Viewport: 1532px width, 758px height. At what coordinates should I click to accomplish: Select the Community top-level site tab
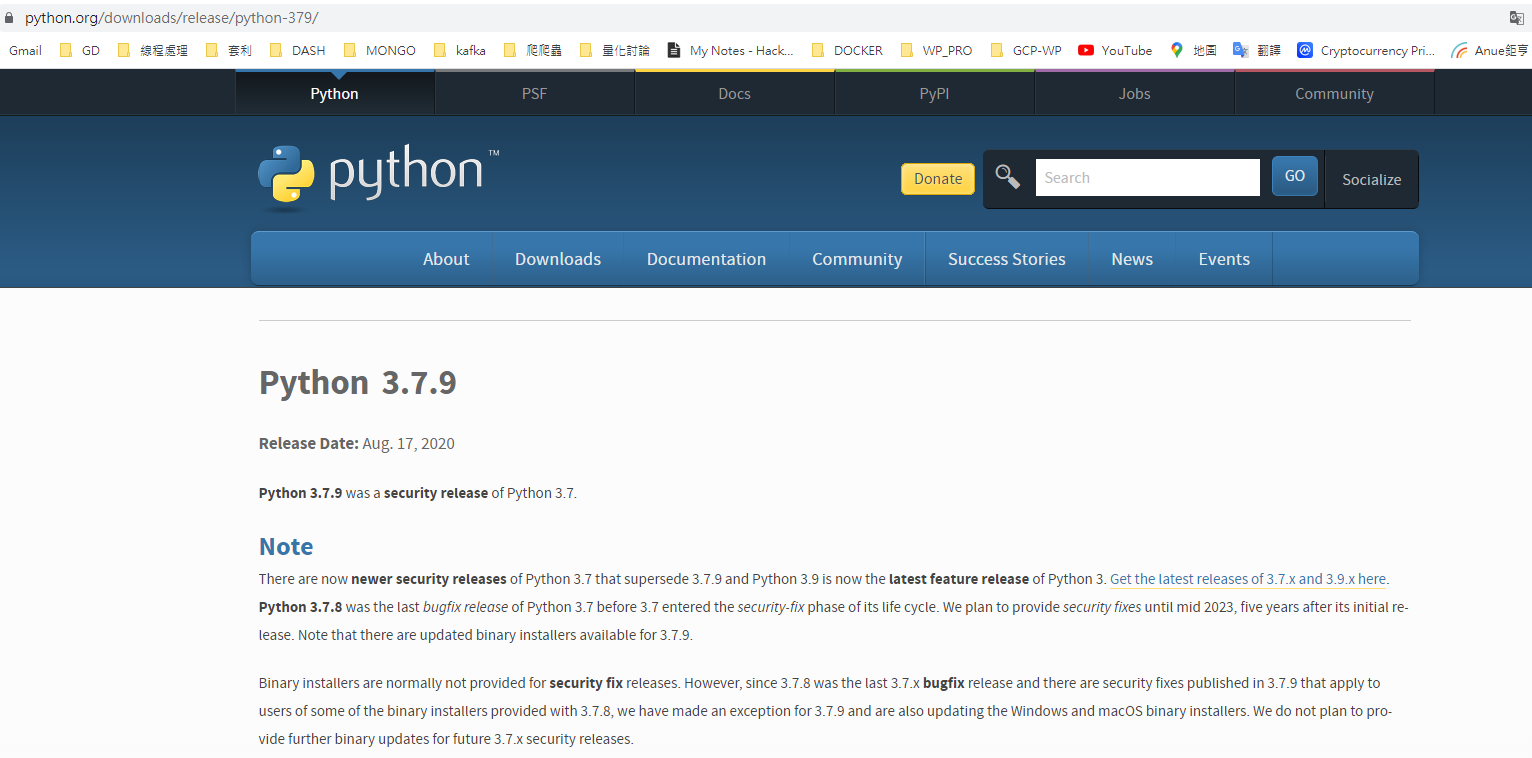[x=1334, y=93]
